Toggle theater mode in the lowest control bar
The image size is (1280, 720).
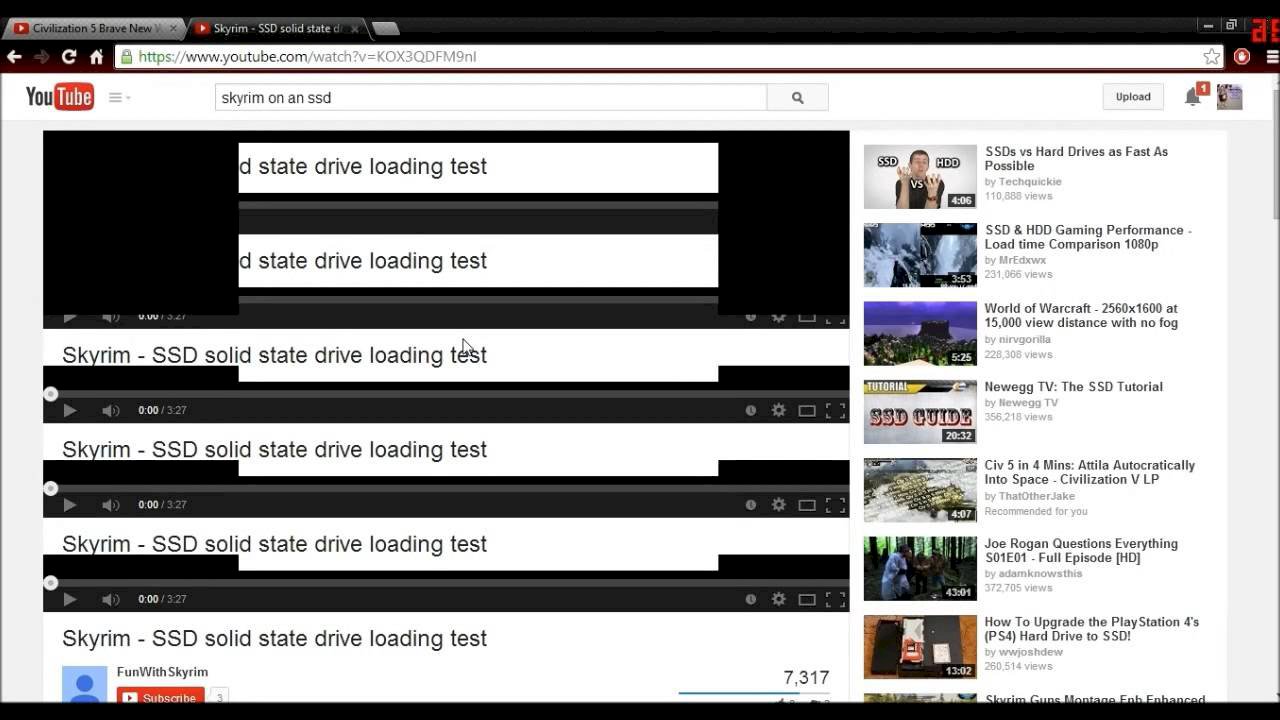pyautogui.click(x=807, y=599)
